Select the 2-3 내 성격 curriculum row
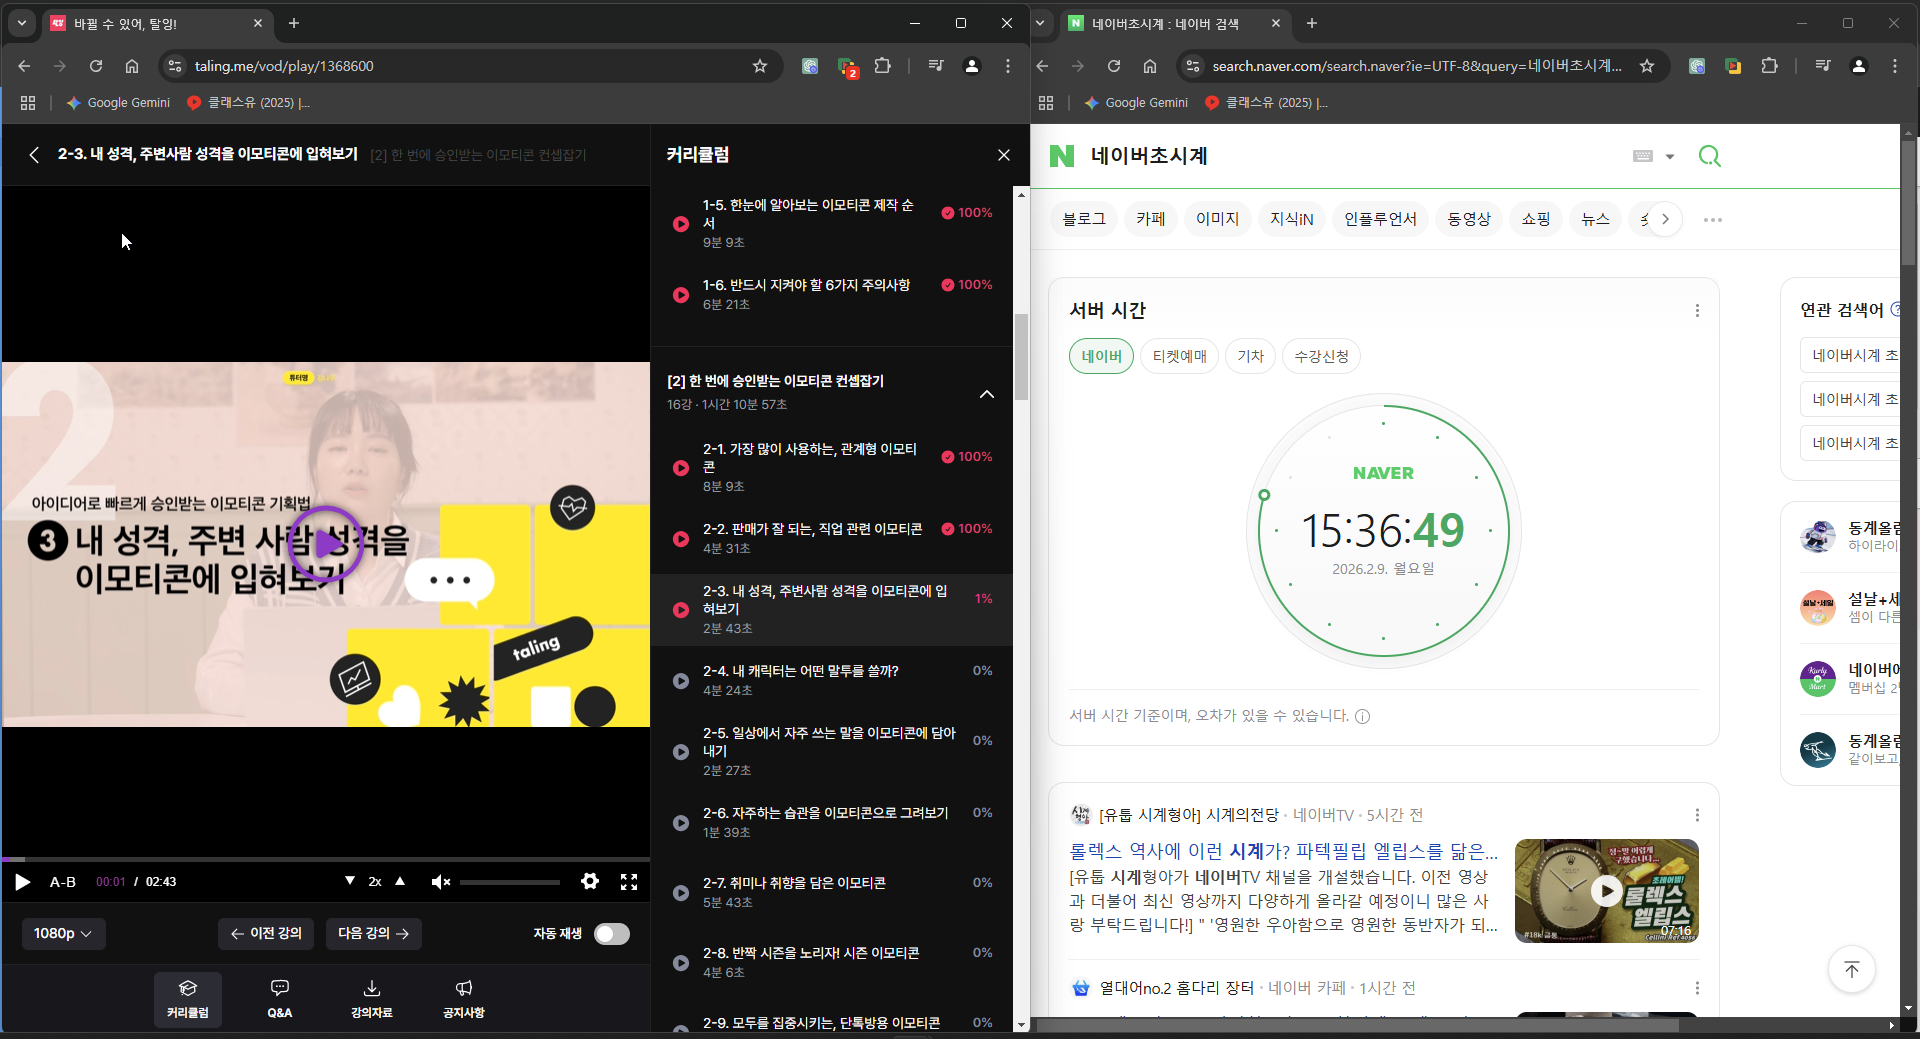The height and width of the screenshot is (1039, 1920). coord(832,609)
